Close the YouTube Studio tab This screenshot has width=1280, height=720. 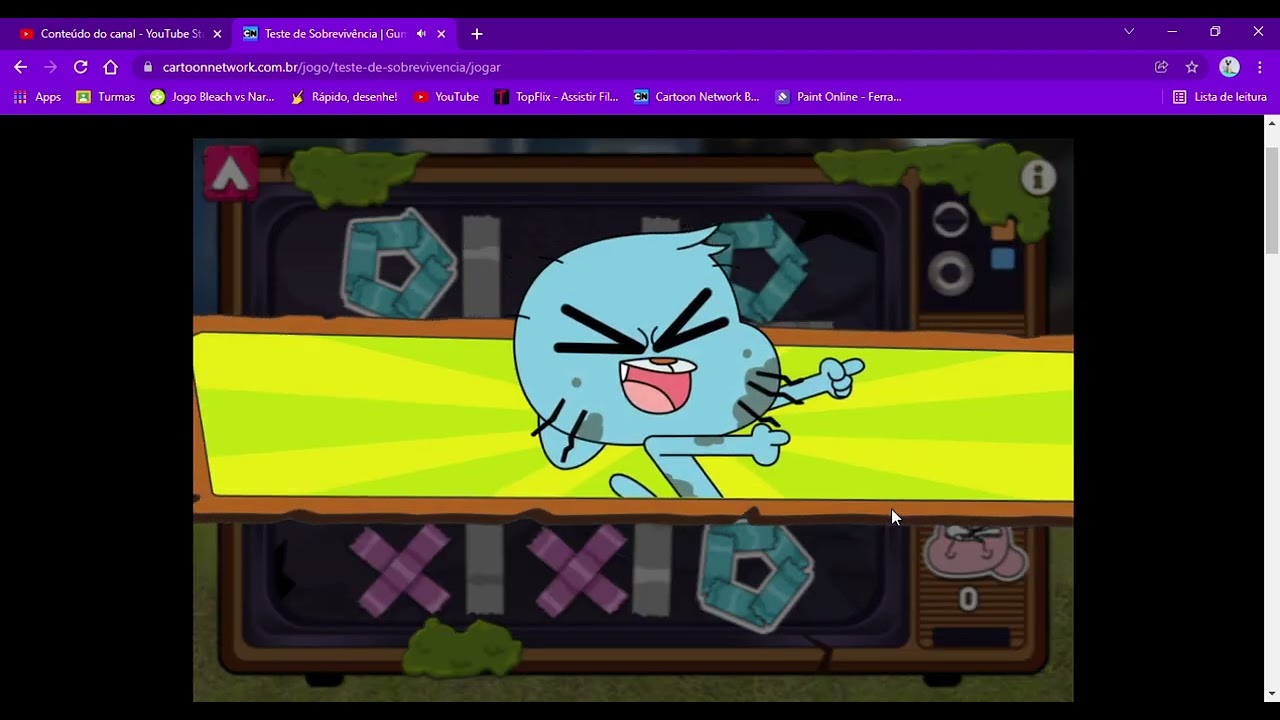pyautogui.click(x=217, y=34)
